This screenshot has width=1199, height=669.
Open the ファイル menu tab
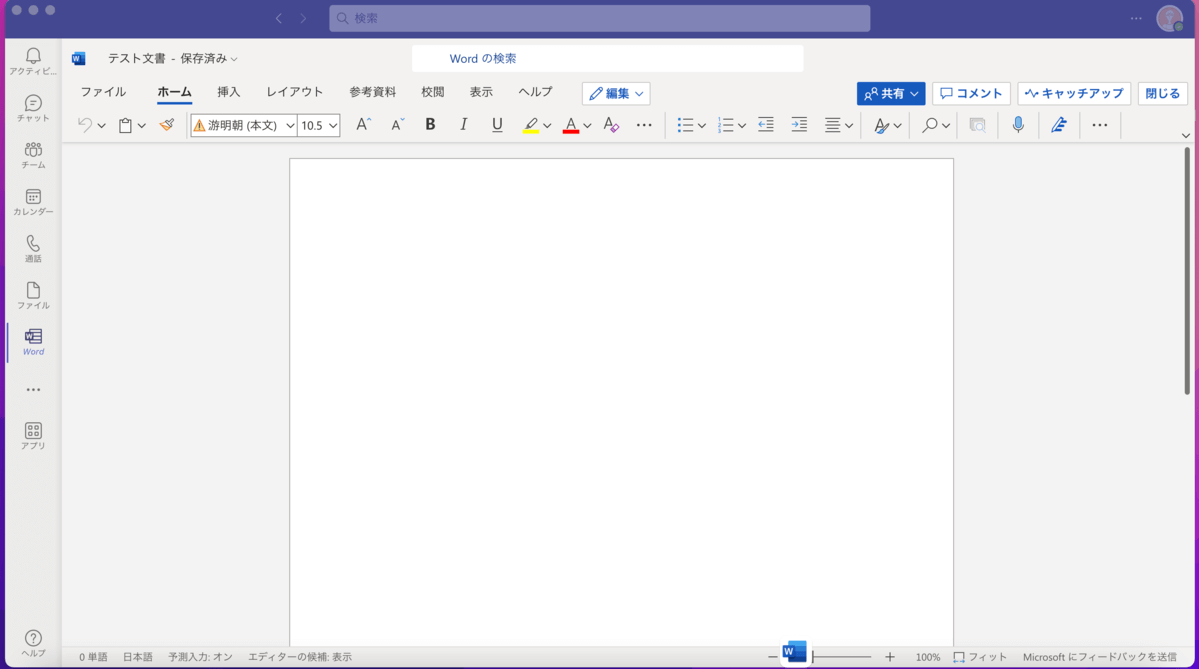(103, 92)
